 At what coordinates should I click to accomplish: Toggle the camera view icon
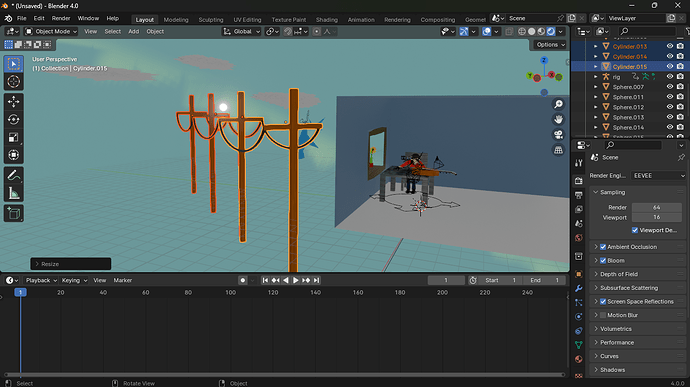(558, 135)
